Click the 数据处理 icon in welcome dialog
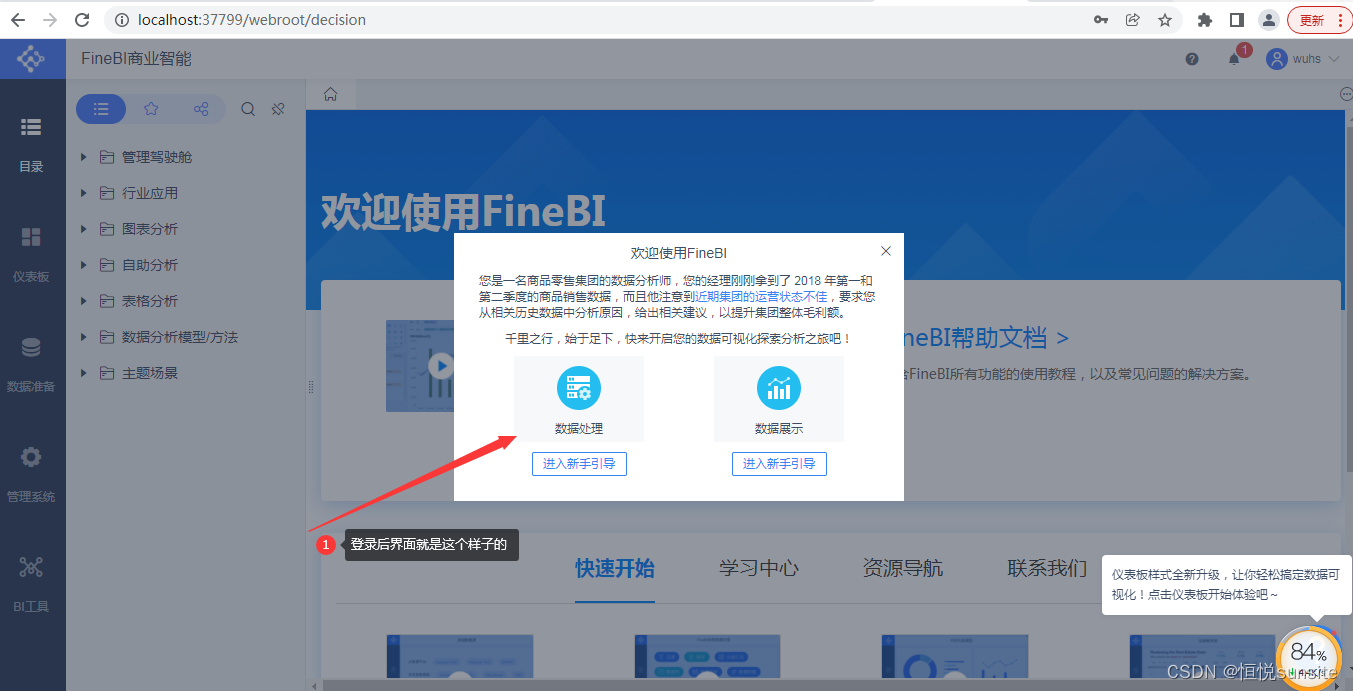This screenshot has height=691, width=1353. 579,389
